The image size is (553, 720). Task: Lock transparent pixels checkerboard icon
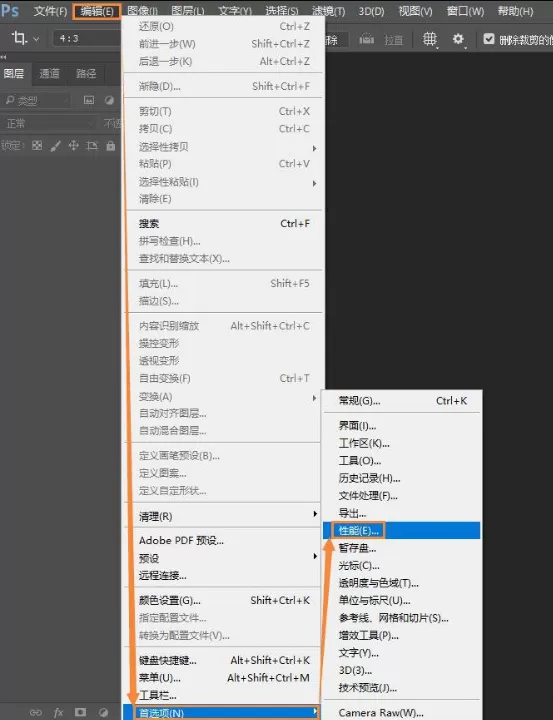coord(37,146)
